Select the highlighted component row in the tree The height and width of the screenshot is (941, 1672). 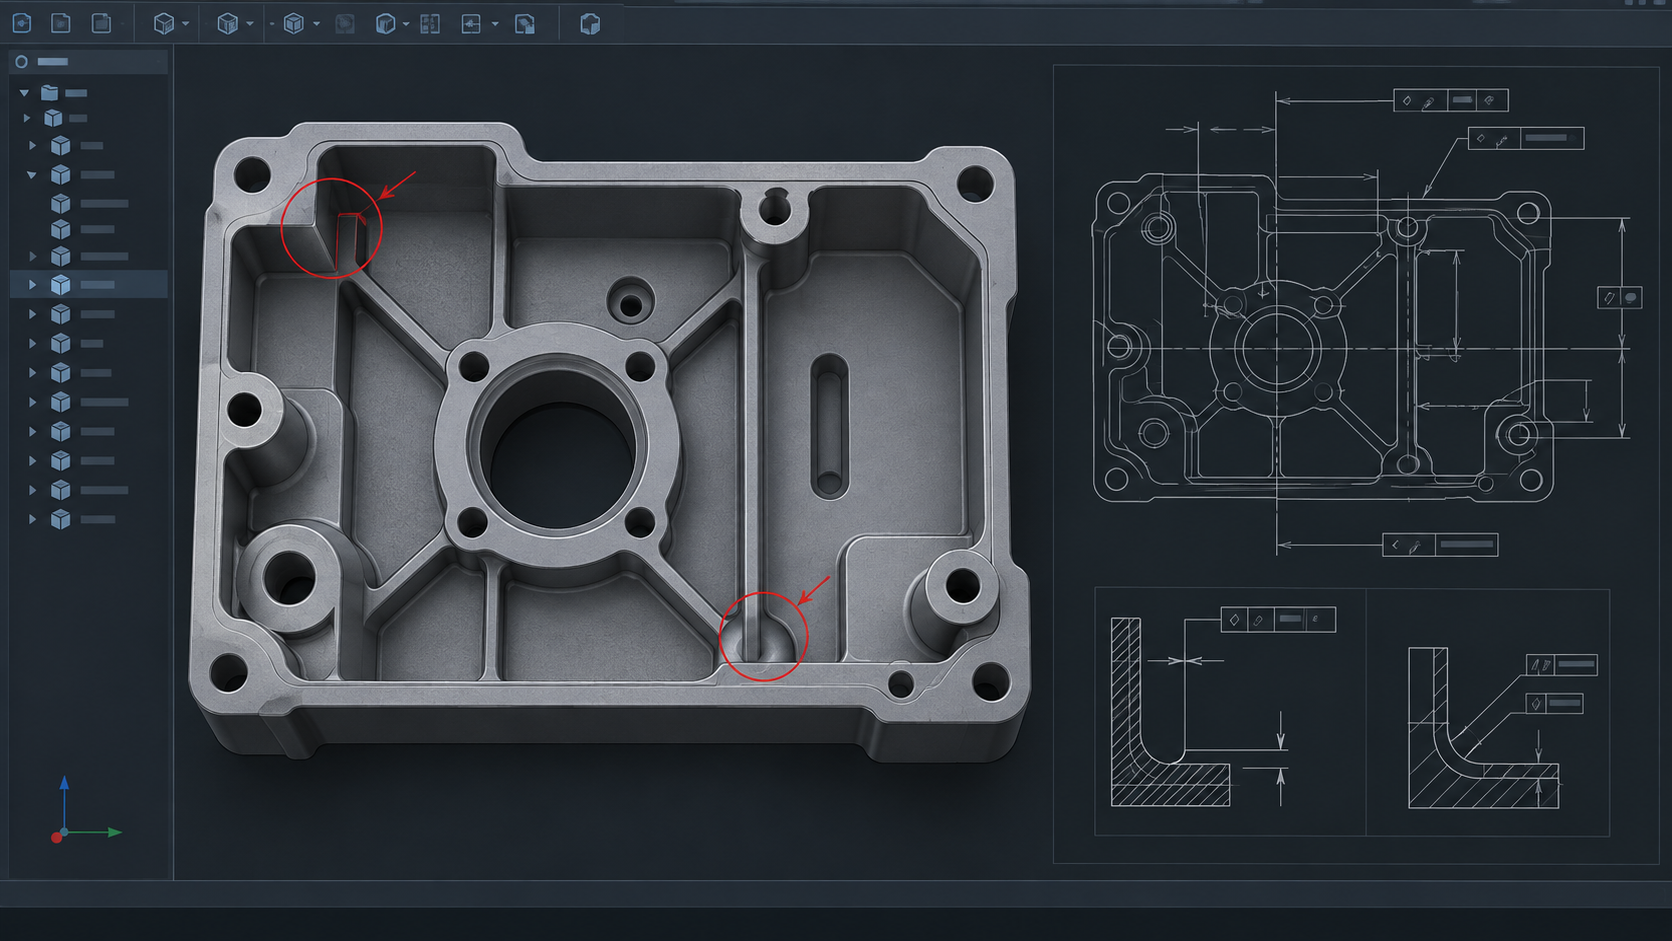click(x=89, y=285)
